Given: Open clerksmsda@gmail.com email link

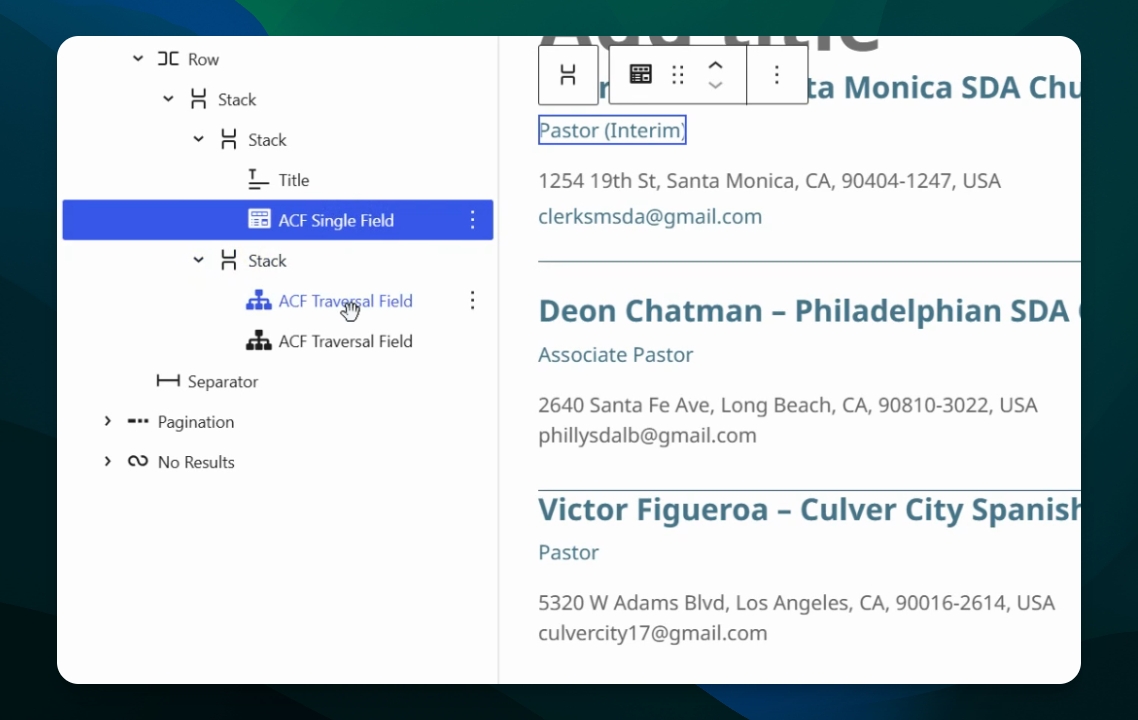Looking at the screenshot, I should pos(650,216).
